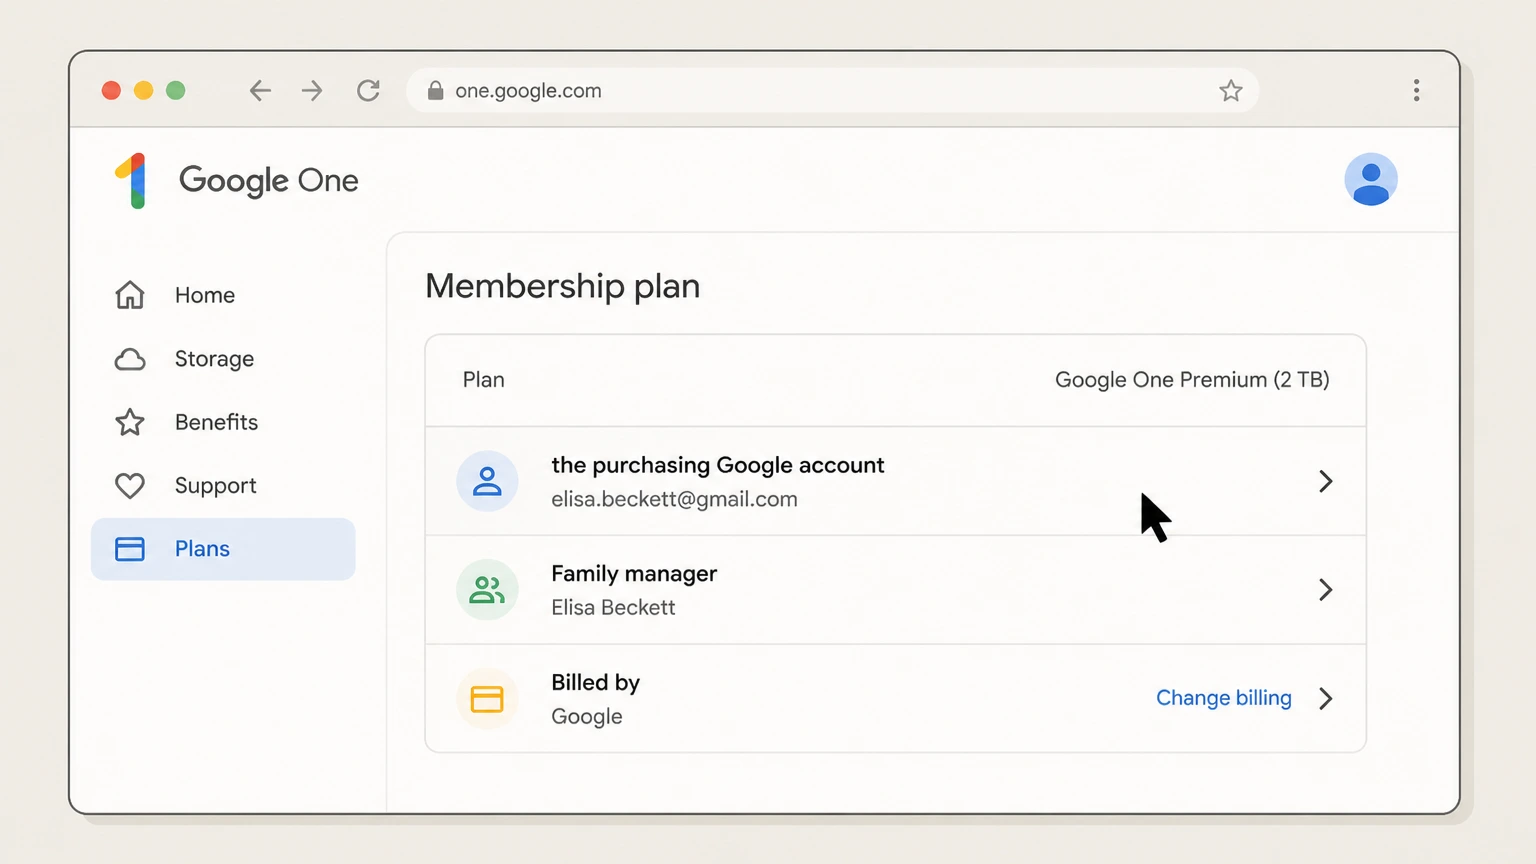Click the Home house icon in the sidebar

tap(130, 295)
